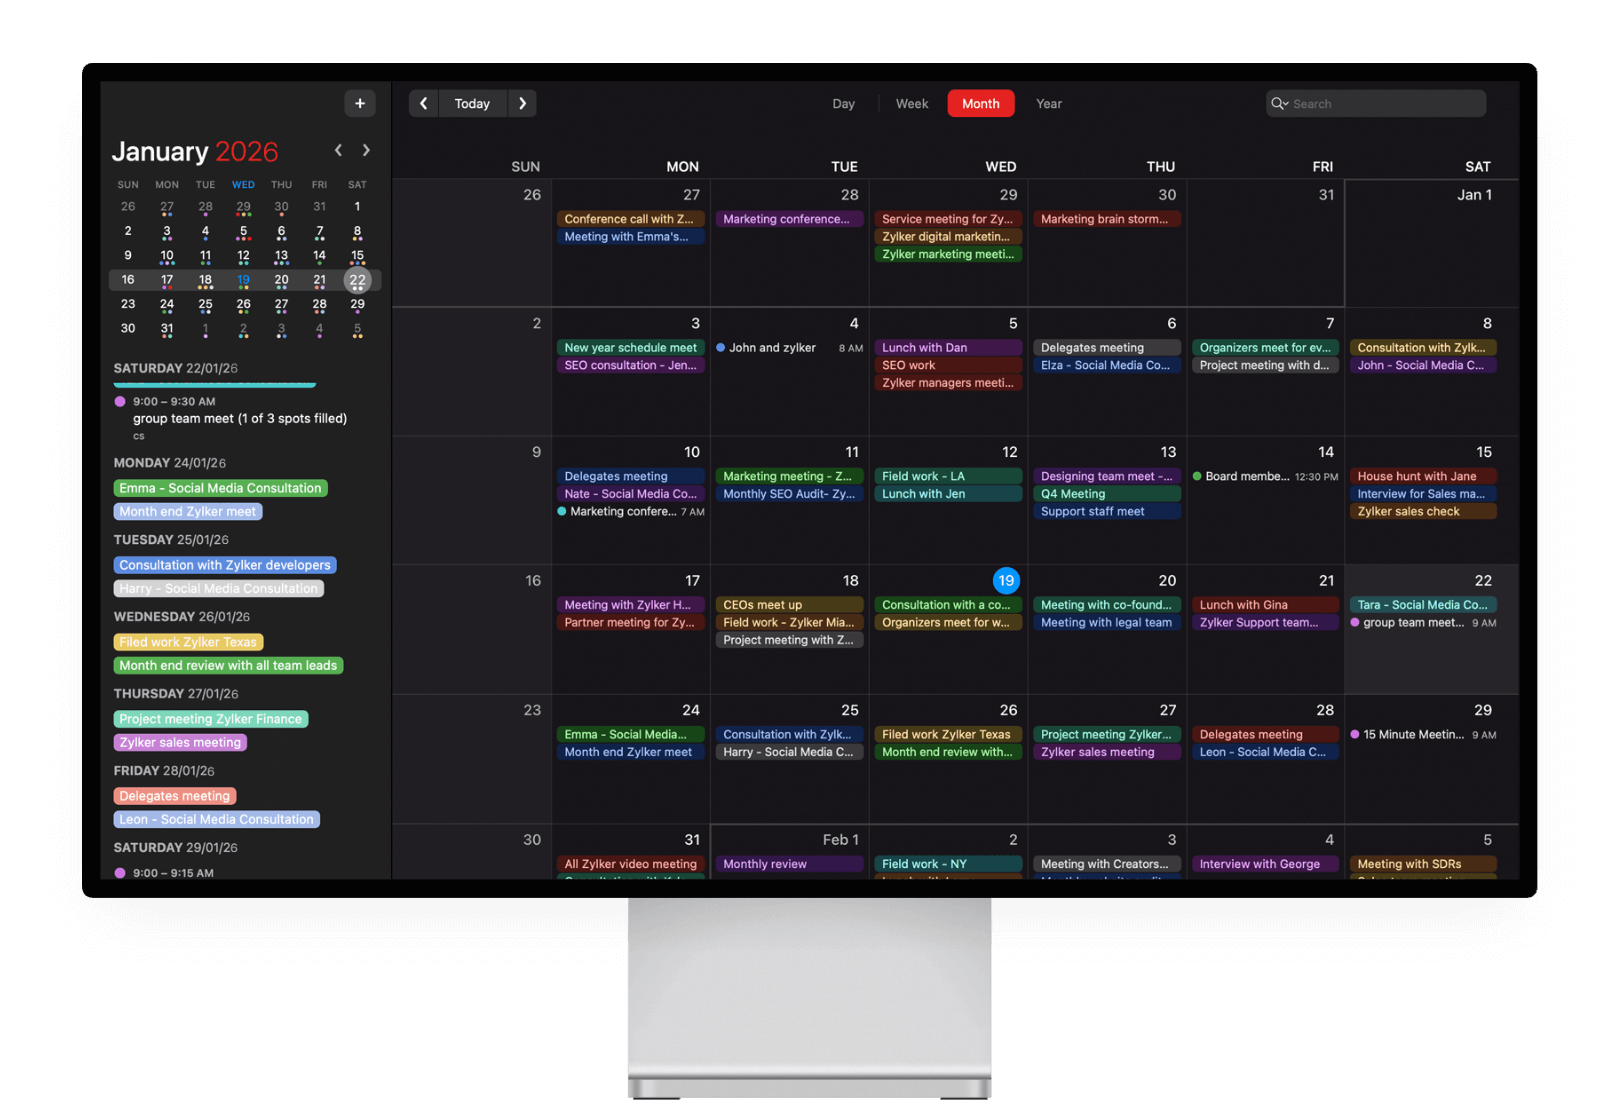1621x1100 pixels.
Task: Select date 19 in the mini calendar
Action: 243,280
